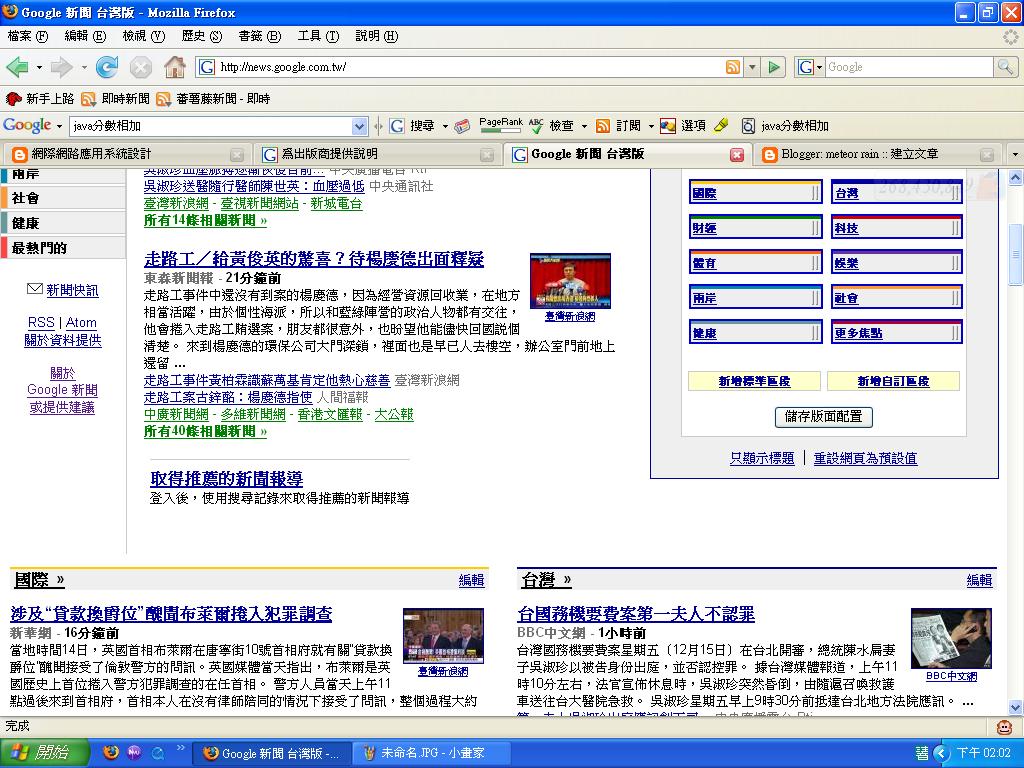
Task: Click the 國際 section box in layout panel
Action: [756, 193]
